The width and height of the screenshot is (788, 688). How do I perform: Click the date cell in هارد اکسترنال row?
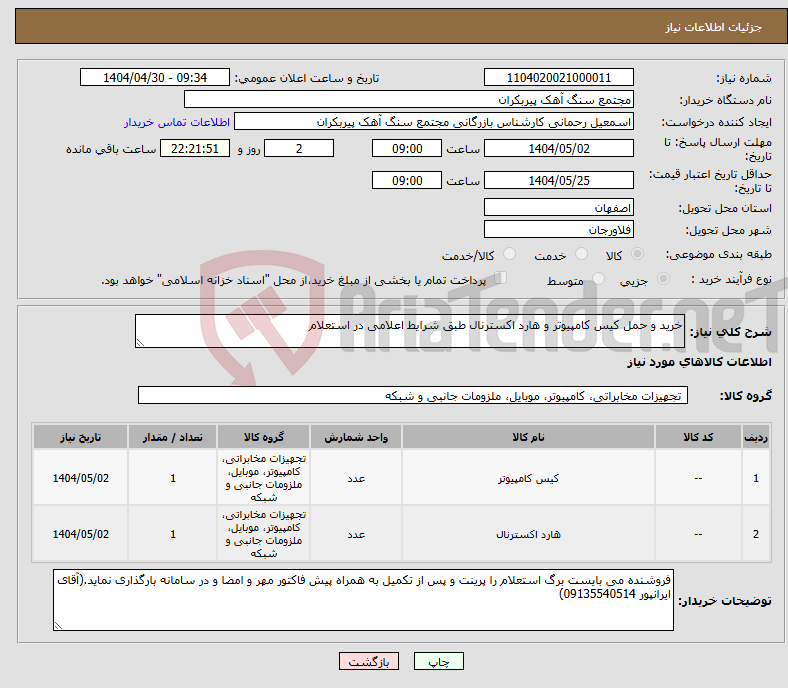[x=80, y=534]
